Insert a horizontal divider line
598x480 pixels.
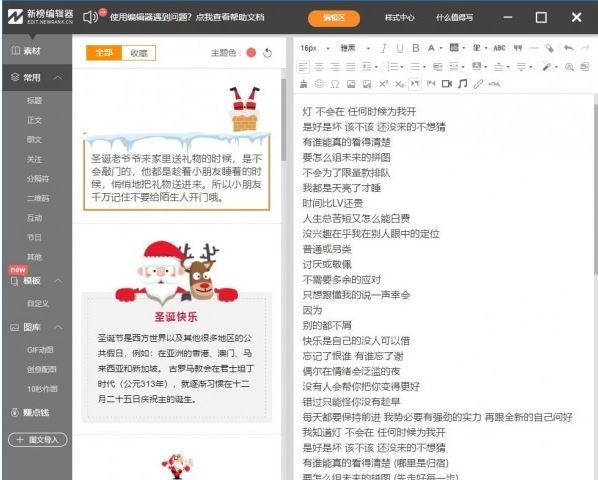point(534,48)
